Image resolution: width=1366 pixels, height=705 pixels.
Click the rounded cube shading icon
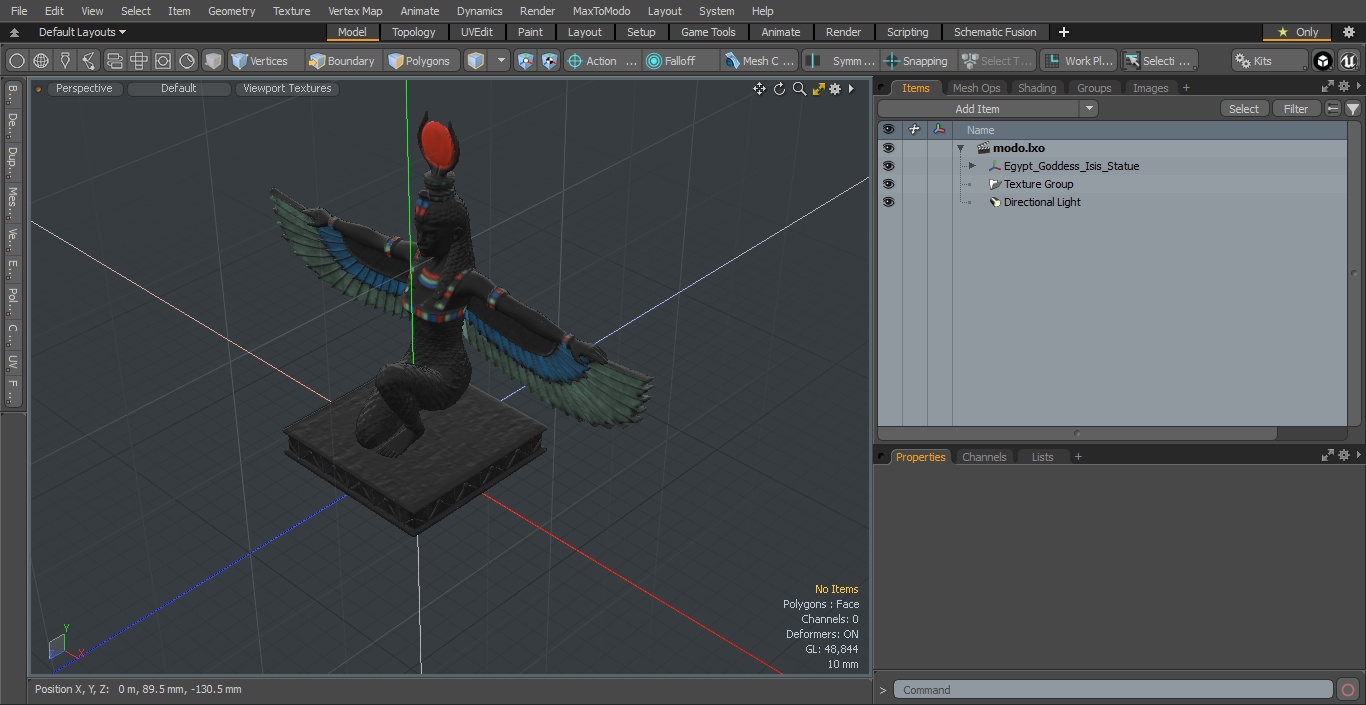pos(213,61)
